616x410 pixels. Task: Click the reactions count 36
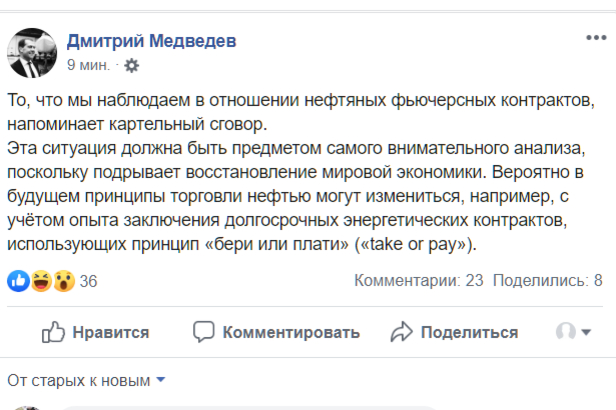point(88,281)
